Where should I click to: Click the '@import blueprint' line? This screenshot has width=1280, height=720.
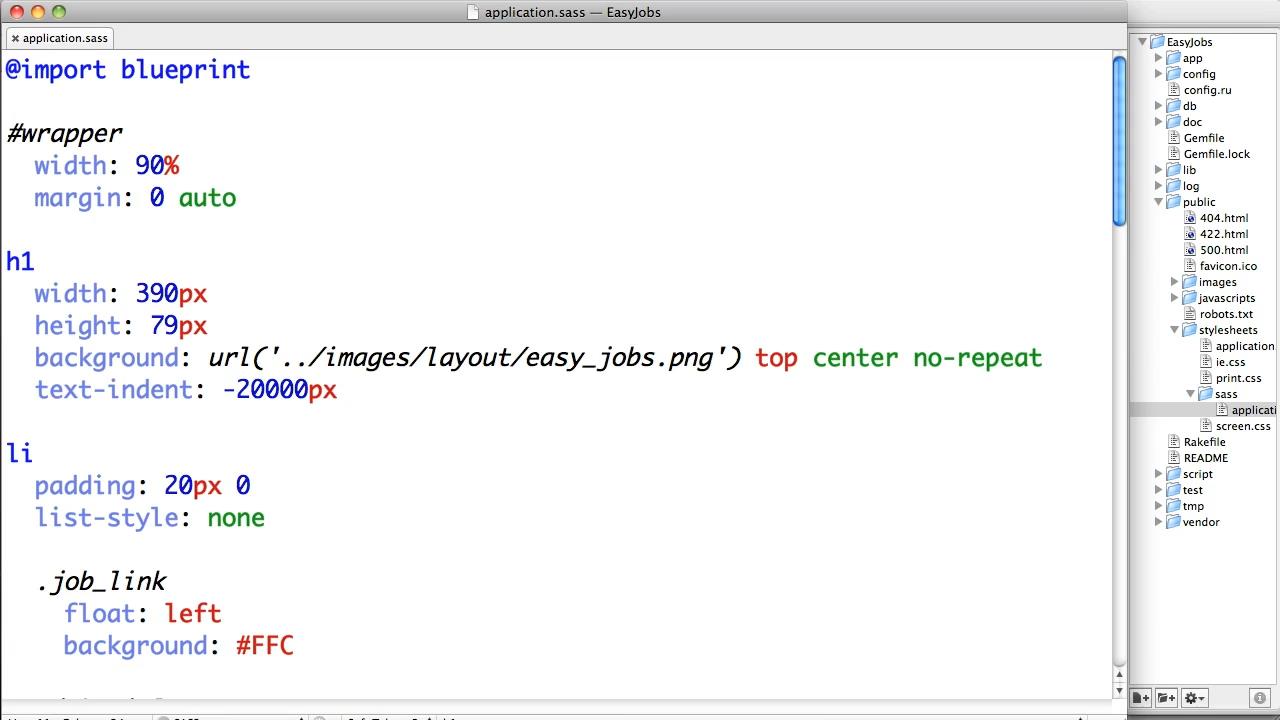[128, 70]
